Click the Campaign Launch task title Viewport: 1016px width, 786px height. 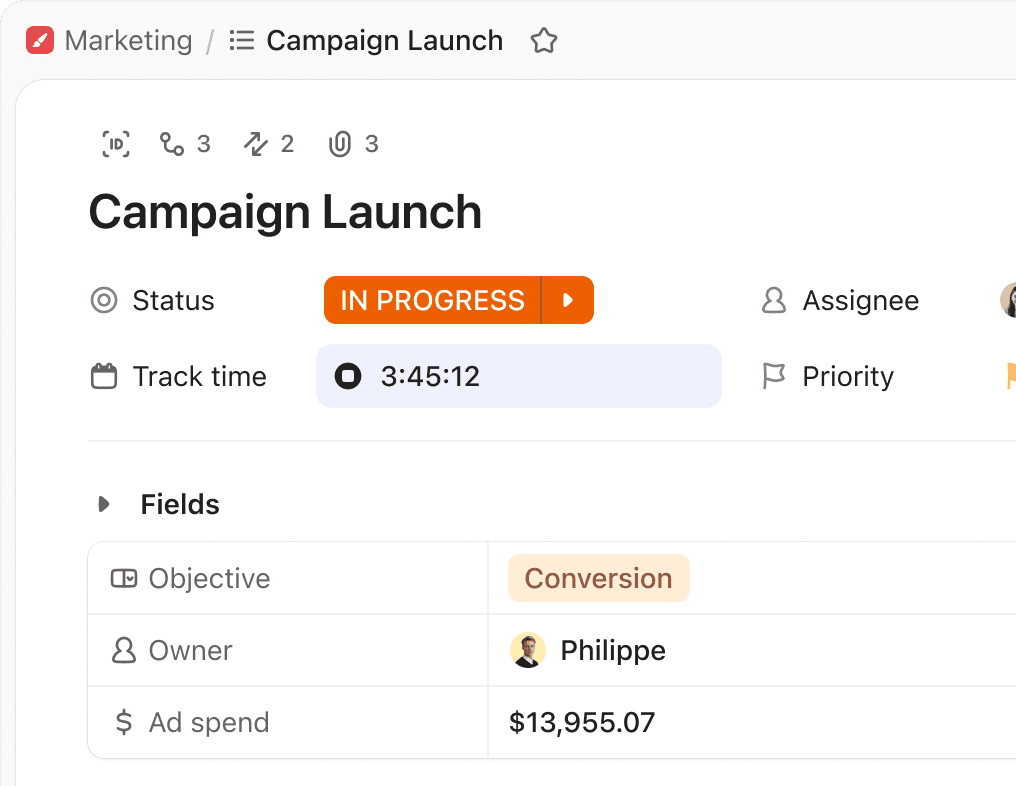[285, 213]
